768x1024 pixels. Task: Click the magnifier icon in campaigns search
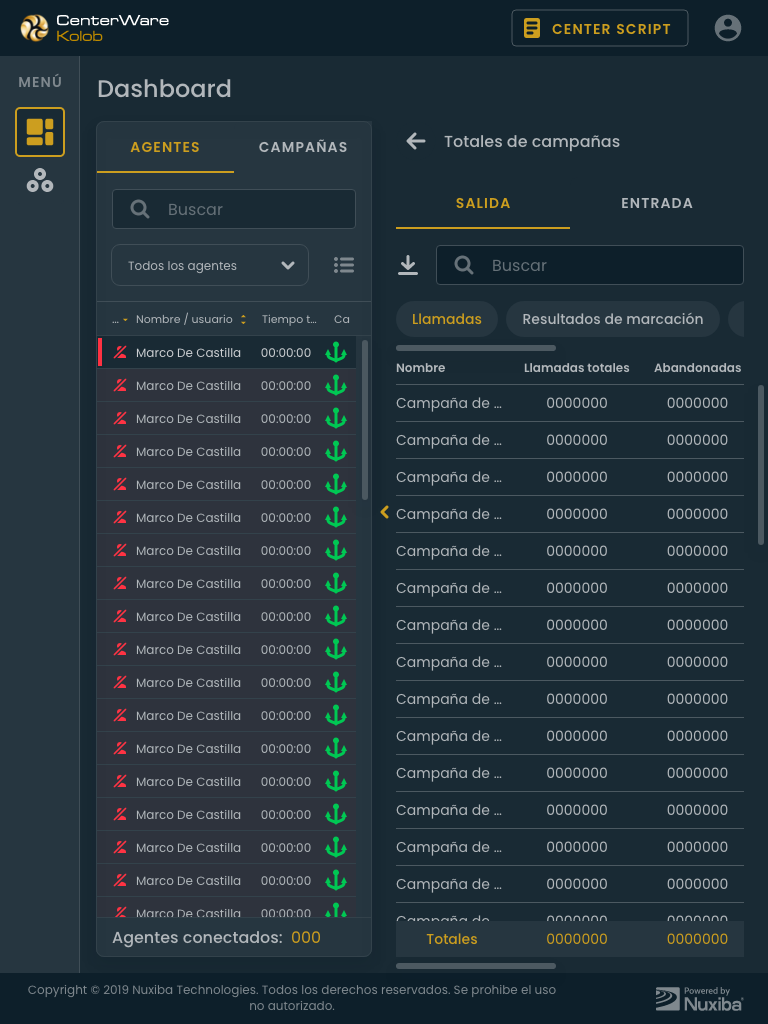pyautogui.click(x=464, y=265)
